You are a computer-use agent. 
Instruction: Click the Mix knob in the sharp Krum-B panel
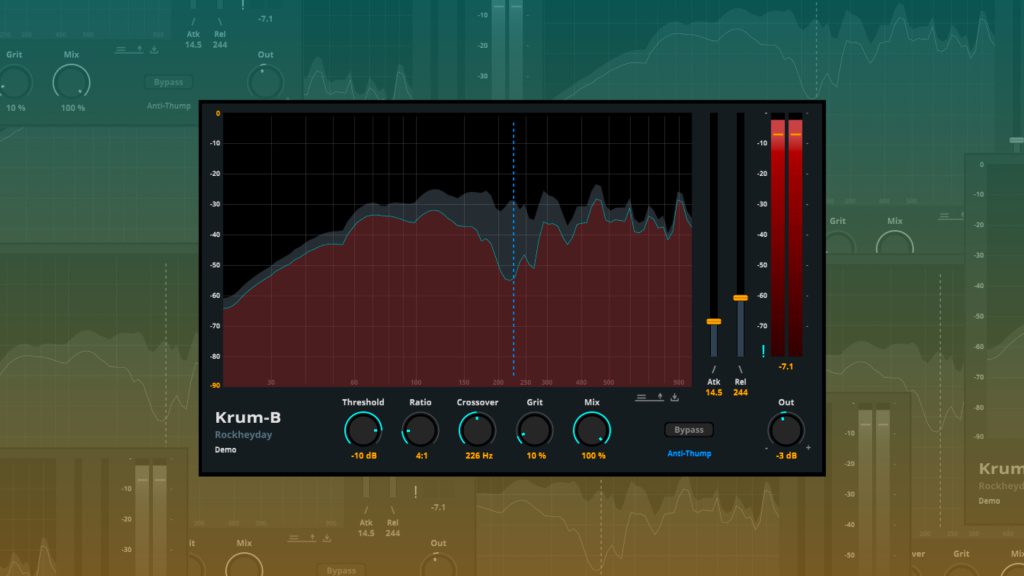coord(592,430)
